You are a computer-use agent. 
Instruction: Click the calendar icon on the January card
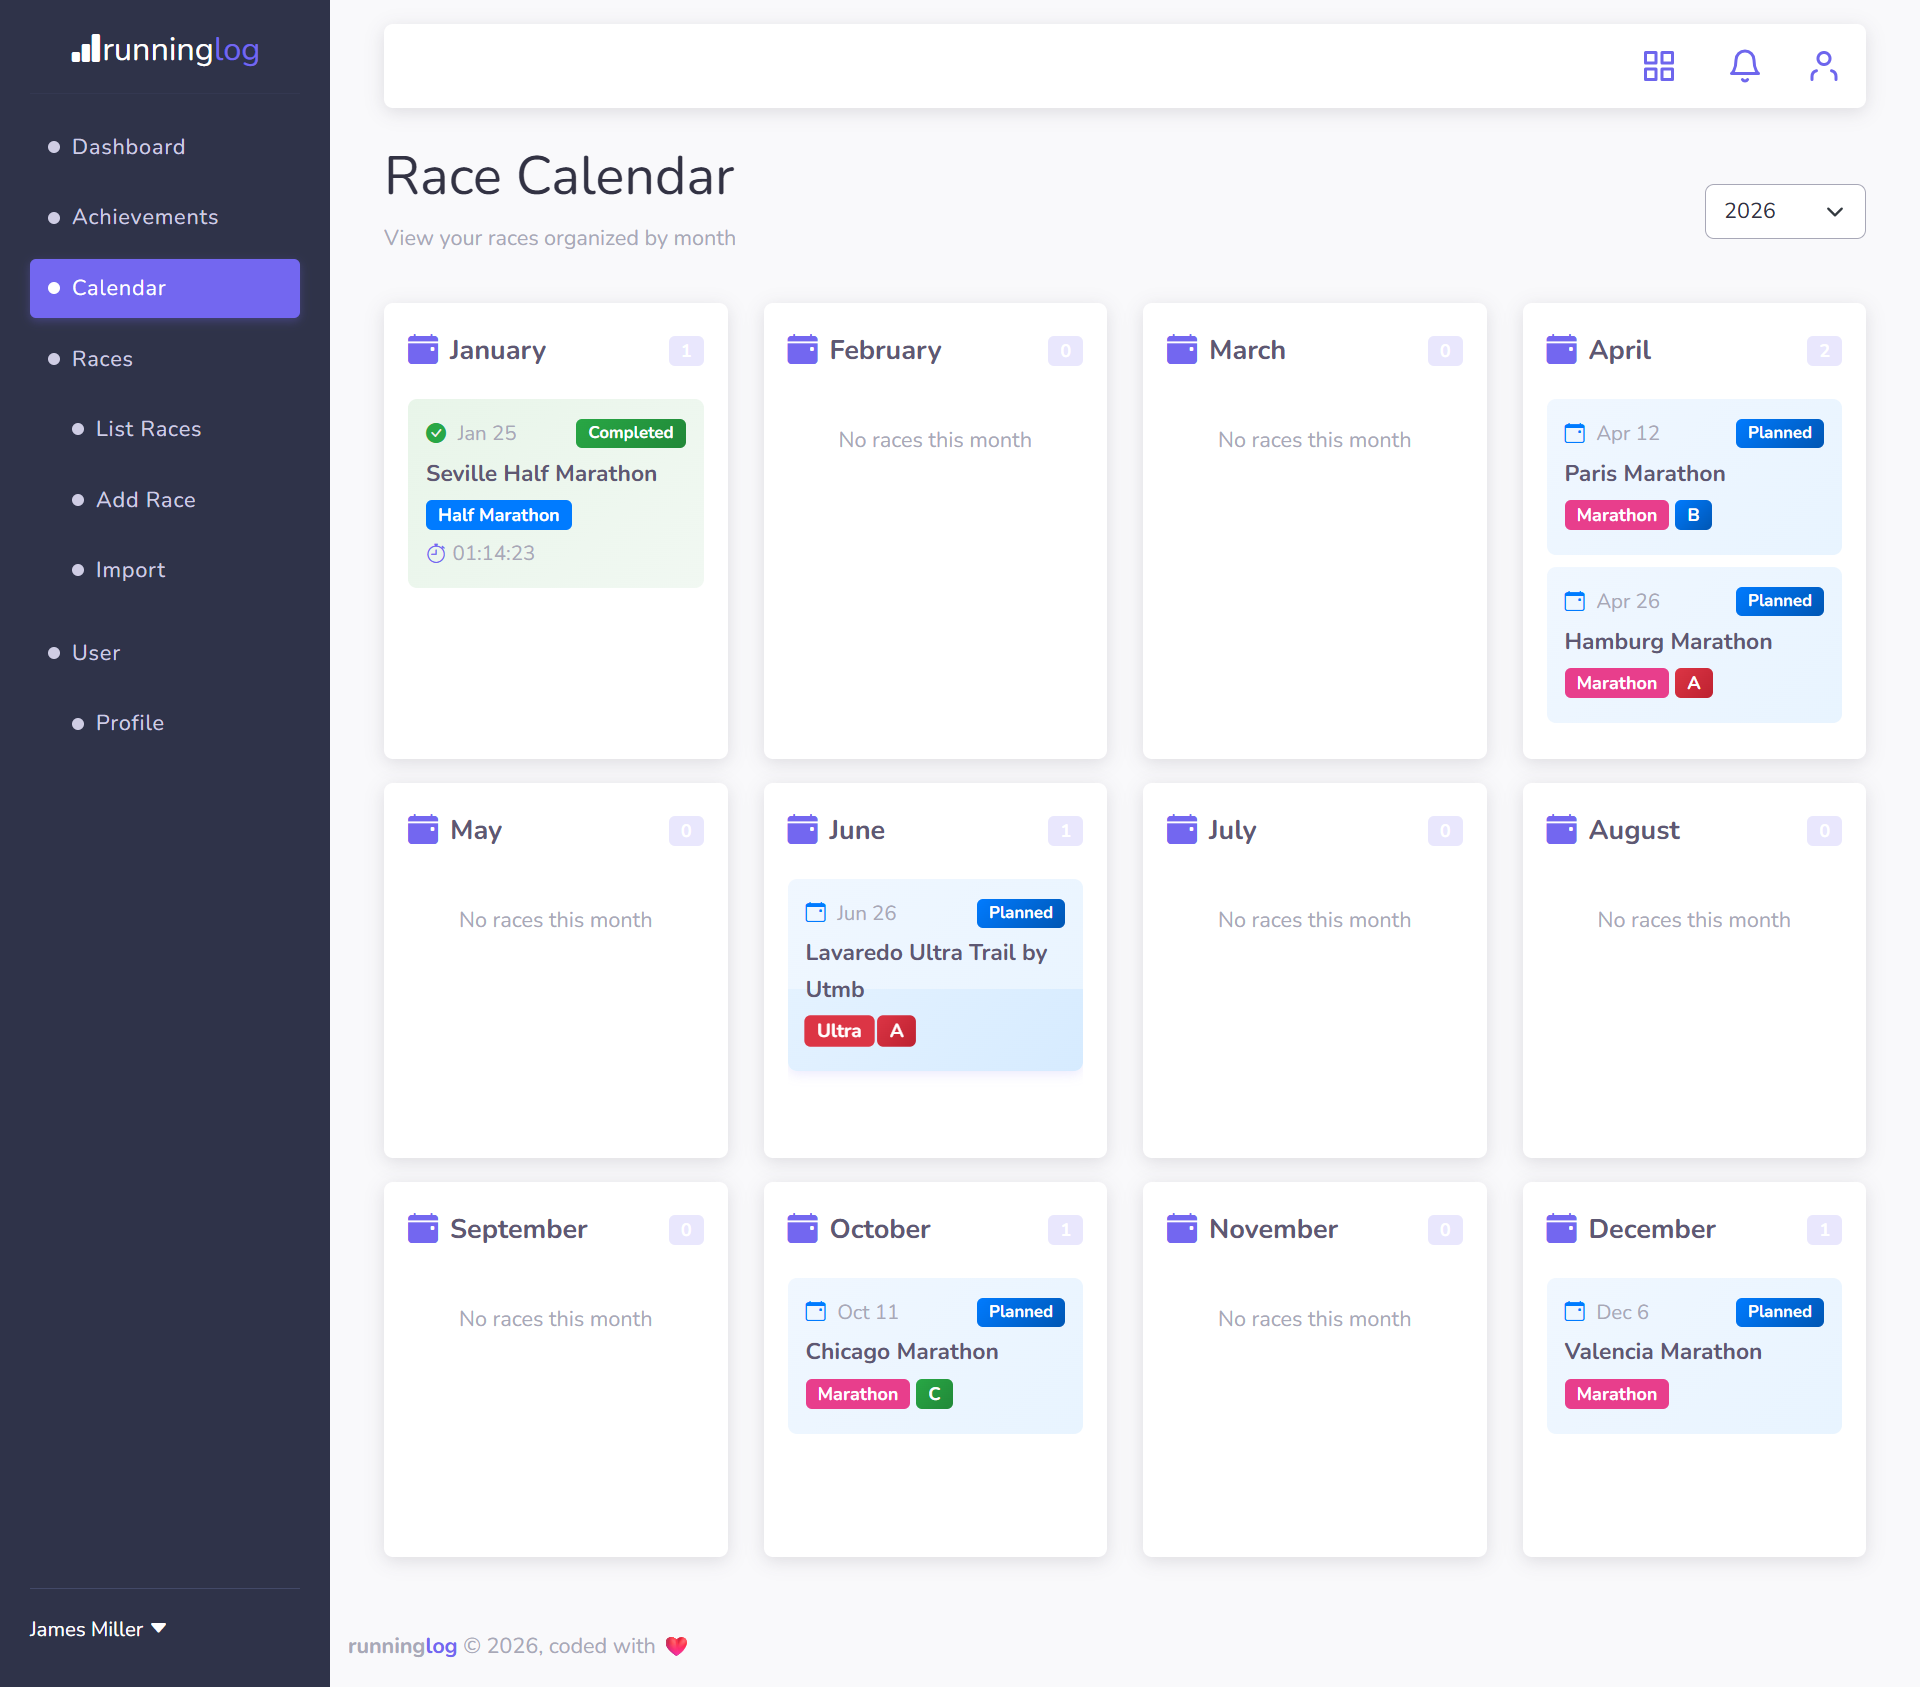423,349
